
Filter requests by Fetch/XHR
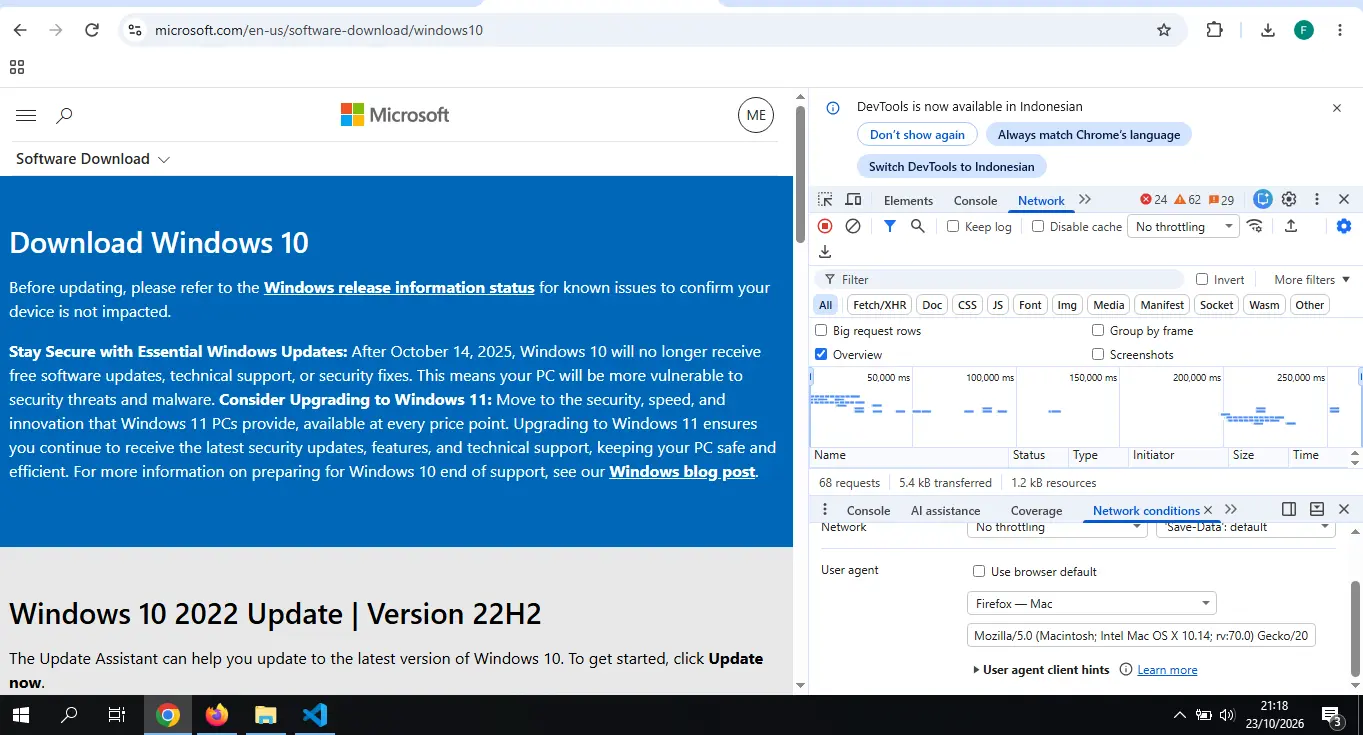click(880, 305)
